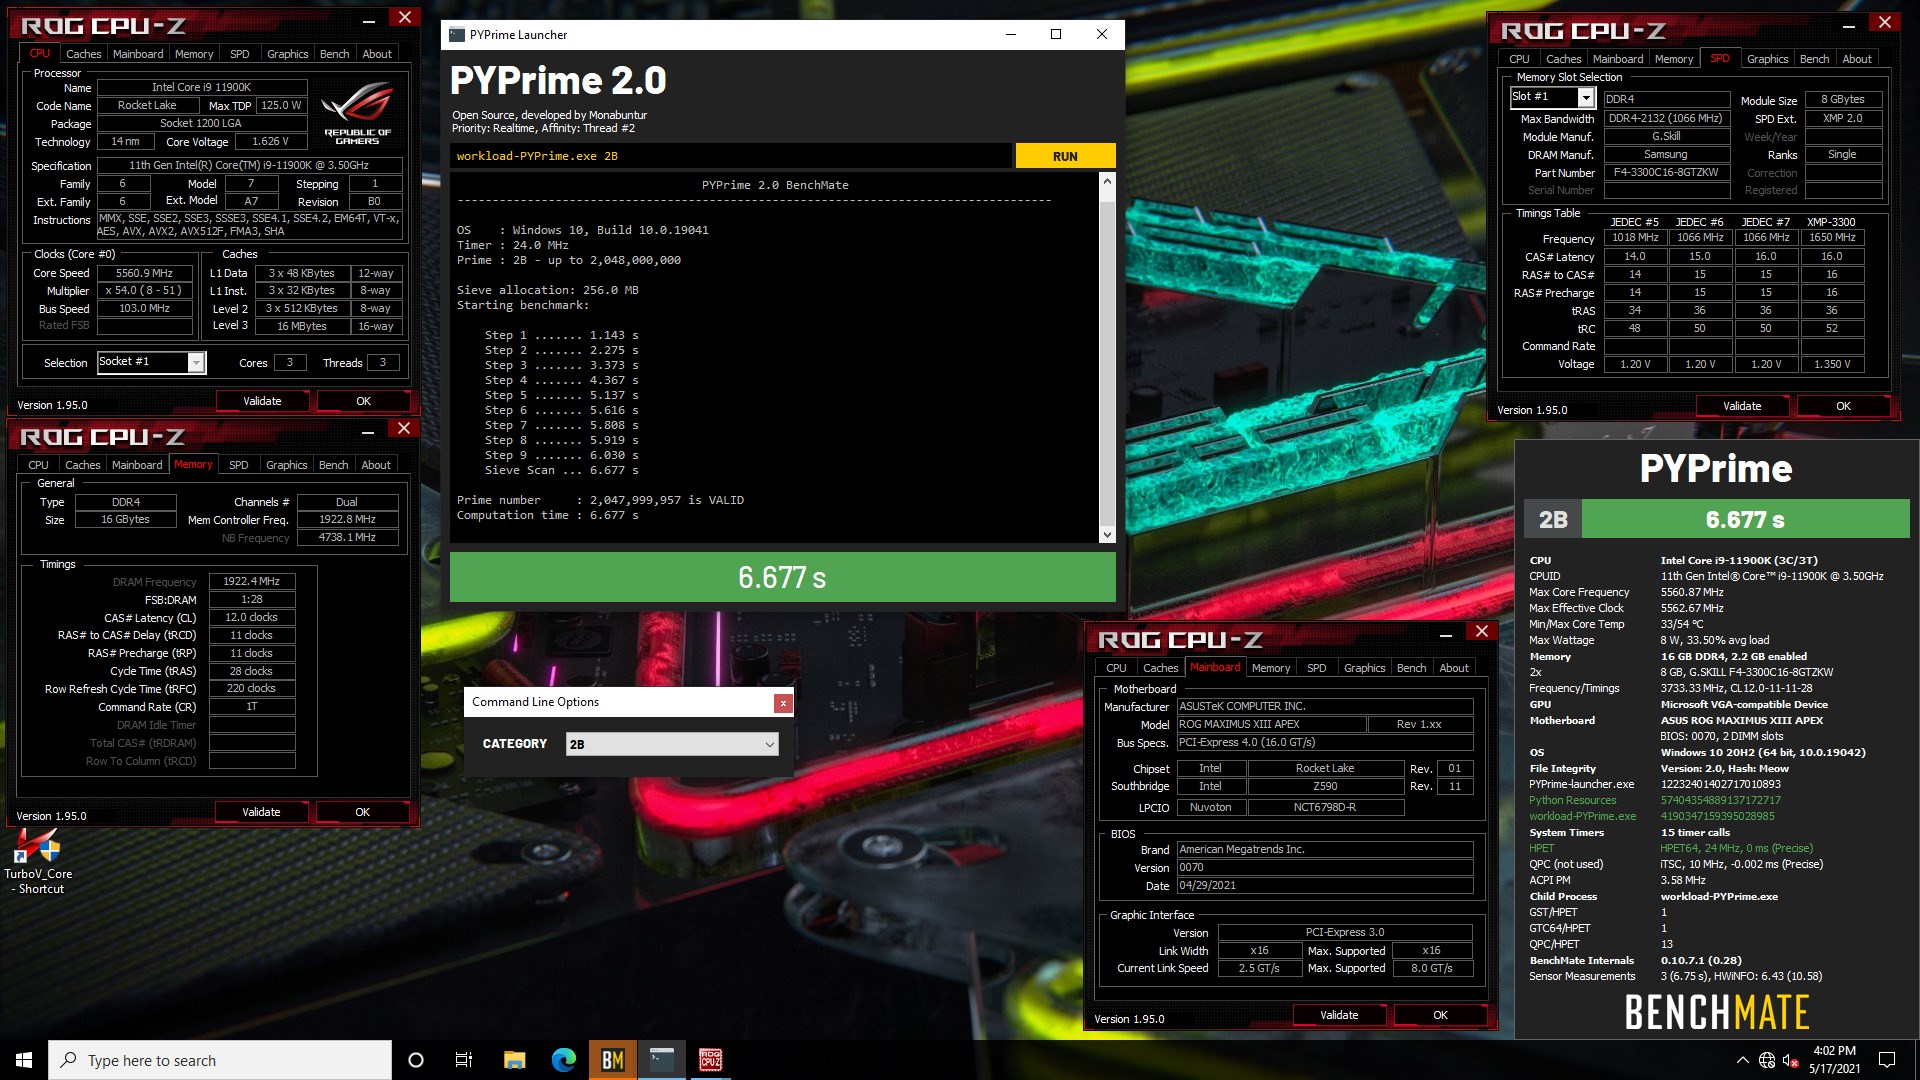Open network globe tray icon

[1767, 1060]
